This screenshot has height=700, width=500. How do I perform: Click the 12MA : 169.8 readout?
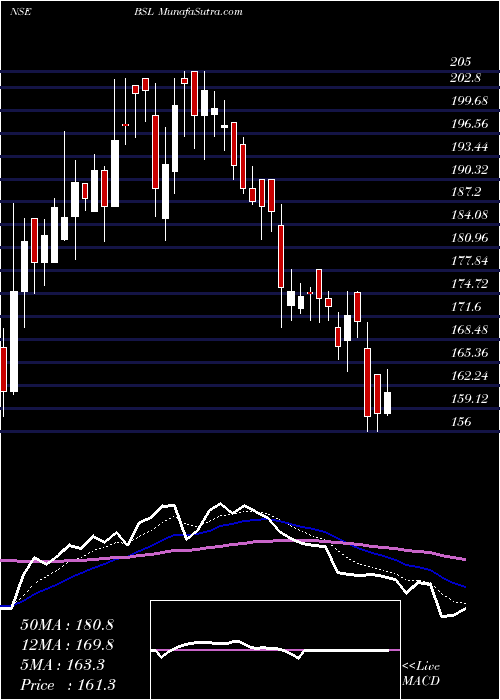(x=67, y=645)
